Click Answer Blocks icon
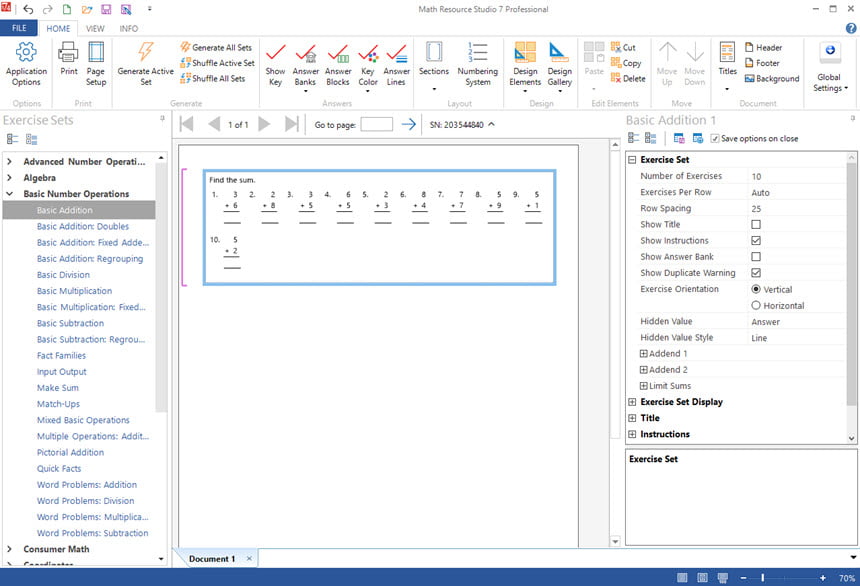860x586 pixels. click(x=338, y=65)
